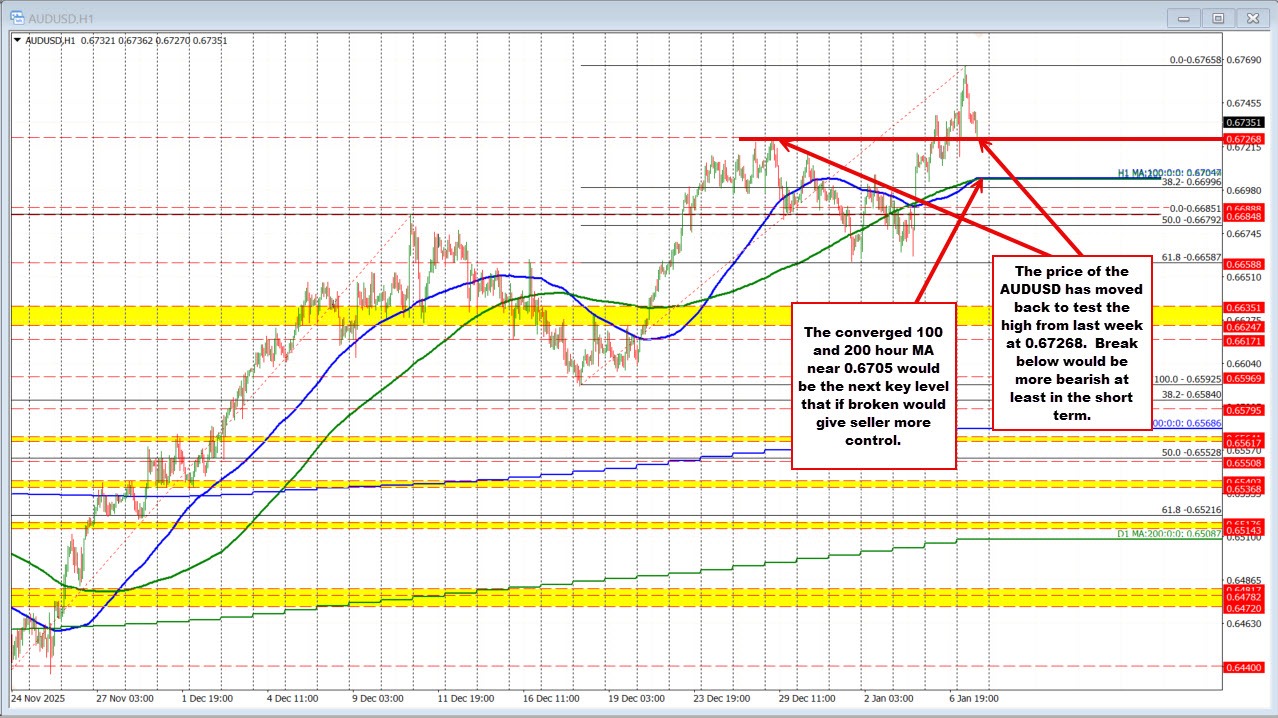The image size is (1278, 718).
Task: Click the red resistance line at 0.67268
Action: 880,139
